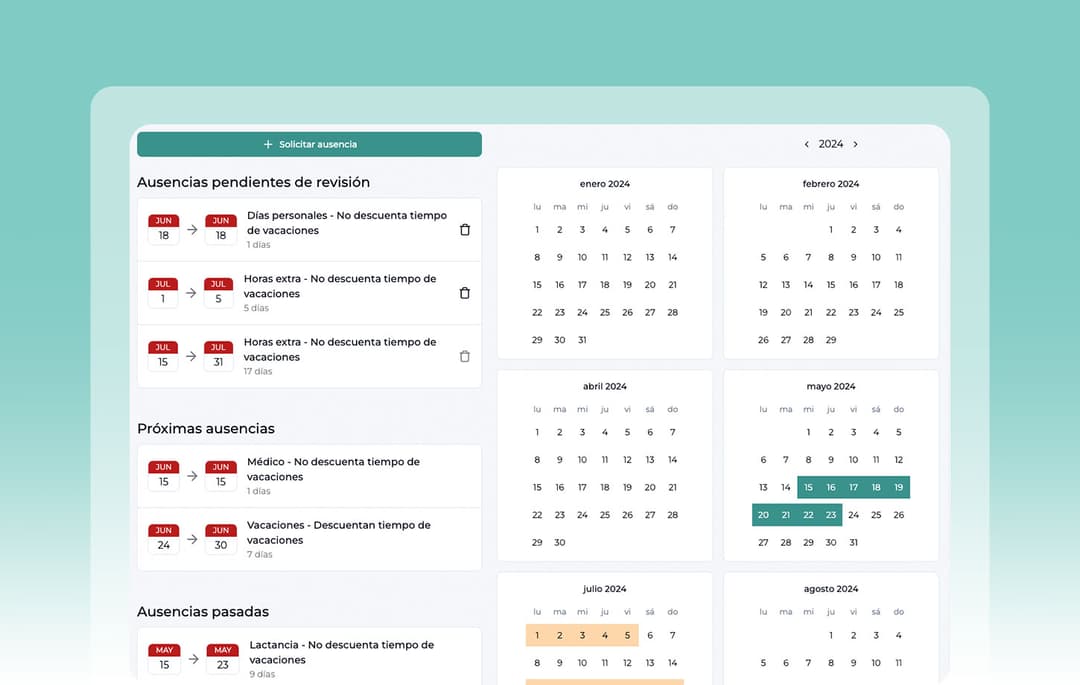Click the 'mayo 2024' month title

pyautogui.click(x=831, y=386)
